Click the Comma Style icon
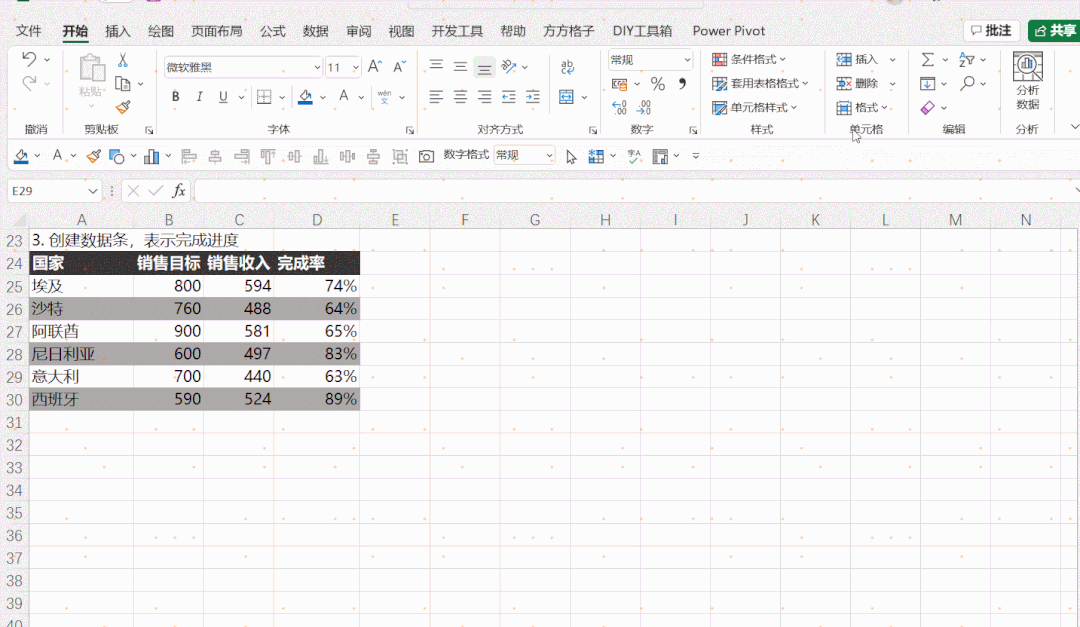The image size is (1080, 627). click(682, 84)
